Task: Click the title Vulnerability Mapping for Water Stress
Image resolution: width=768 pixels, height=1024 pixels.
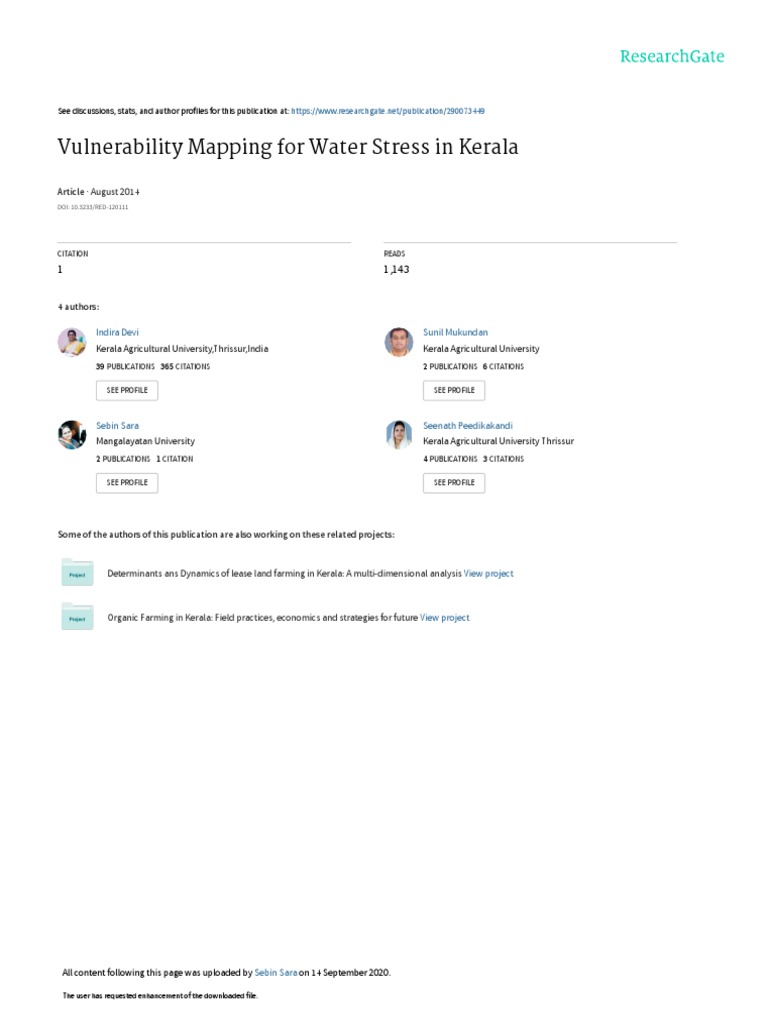Action: (x=288, y=148)
